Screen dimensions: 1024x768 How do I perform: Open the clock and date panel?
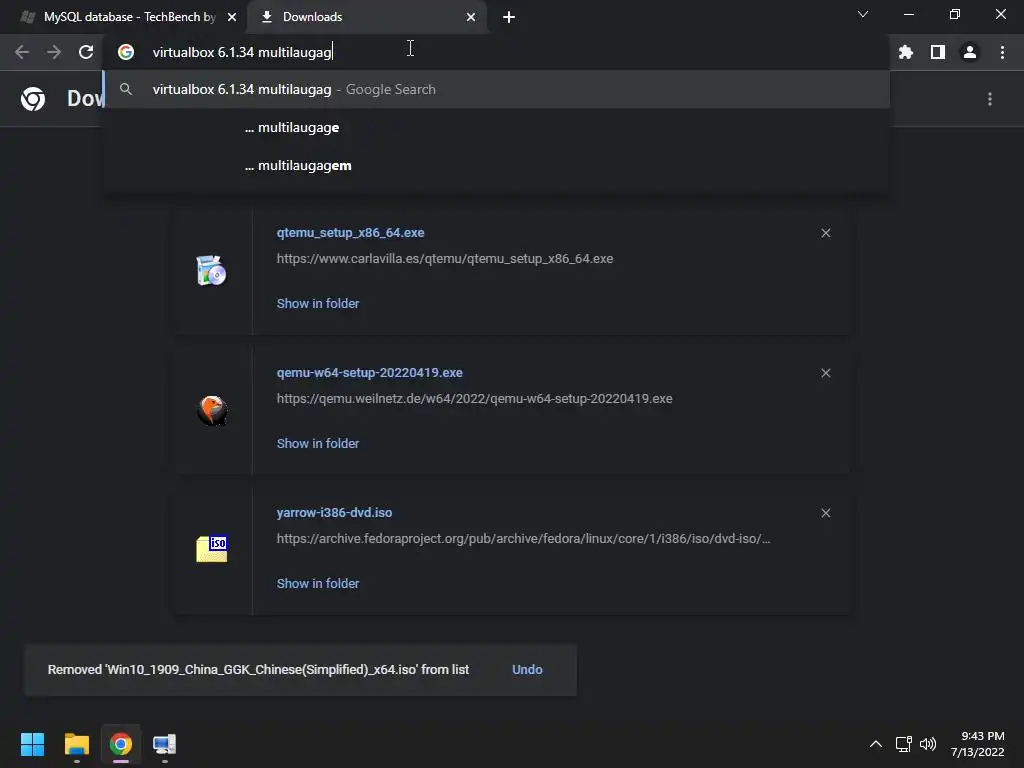[x=978, y=744]
